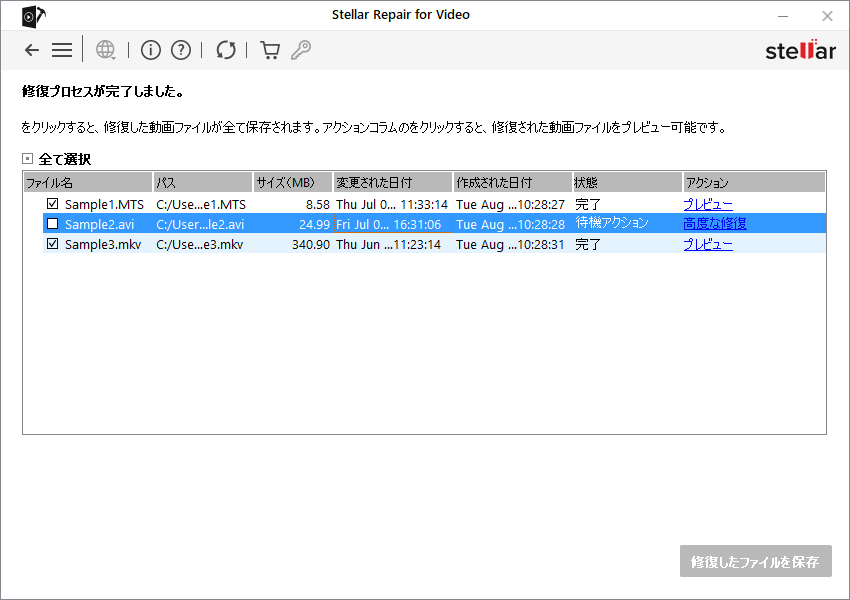The height and width of the screenshot is (600, 850).
Task: Click created date ending 10:28:28
Action: 510,224
